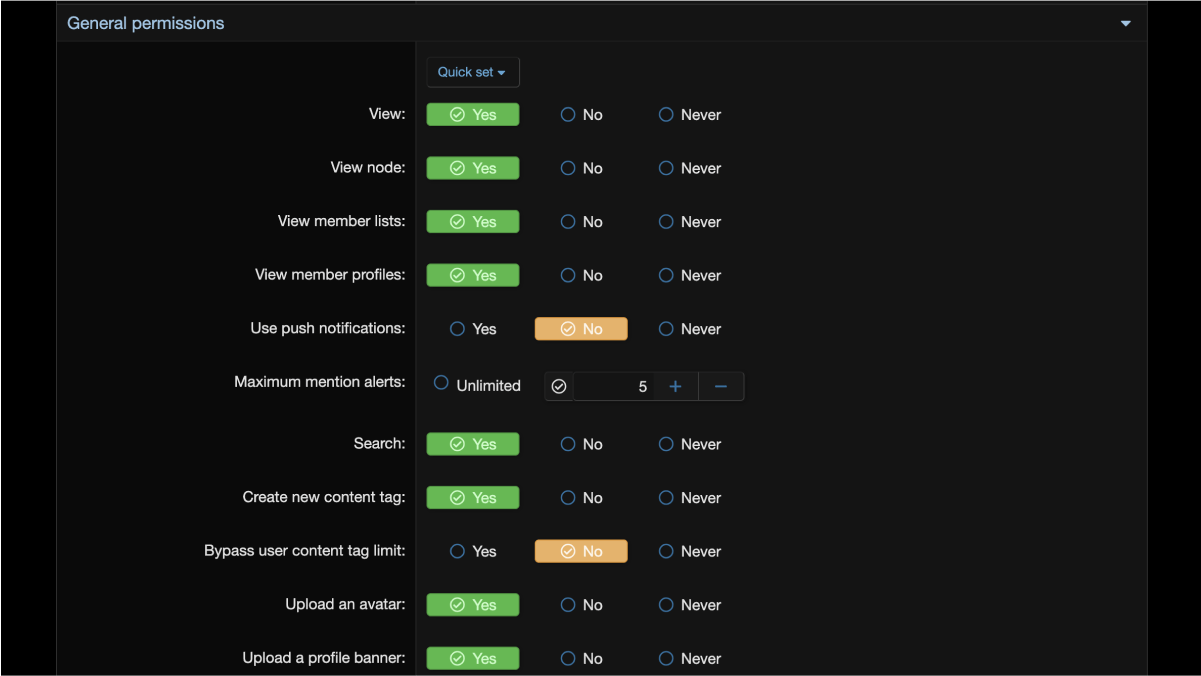Screen dimensions: 1201x676
Task: Select No for Bypass user content tag limit
Action: pyautogui.click(x=581, y=551)
